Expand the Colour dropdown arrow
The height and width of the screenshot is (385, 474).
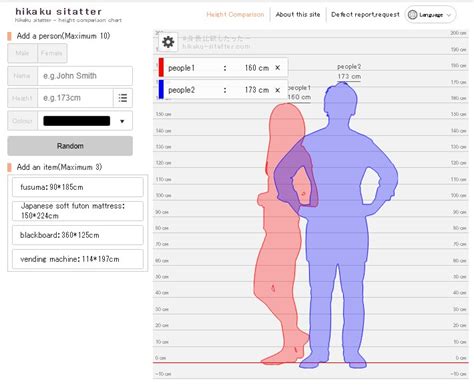(x=122, y=121)
